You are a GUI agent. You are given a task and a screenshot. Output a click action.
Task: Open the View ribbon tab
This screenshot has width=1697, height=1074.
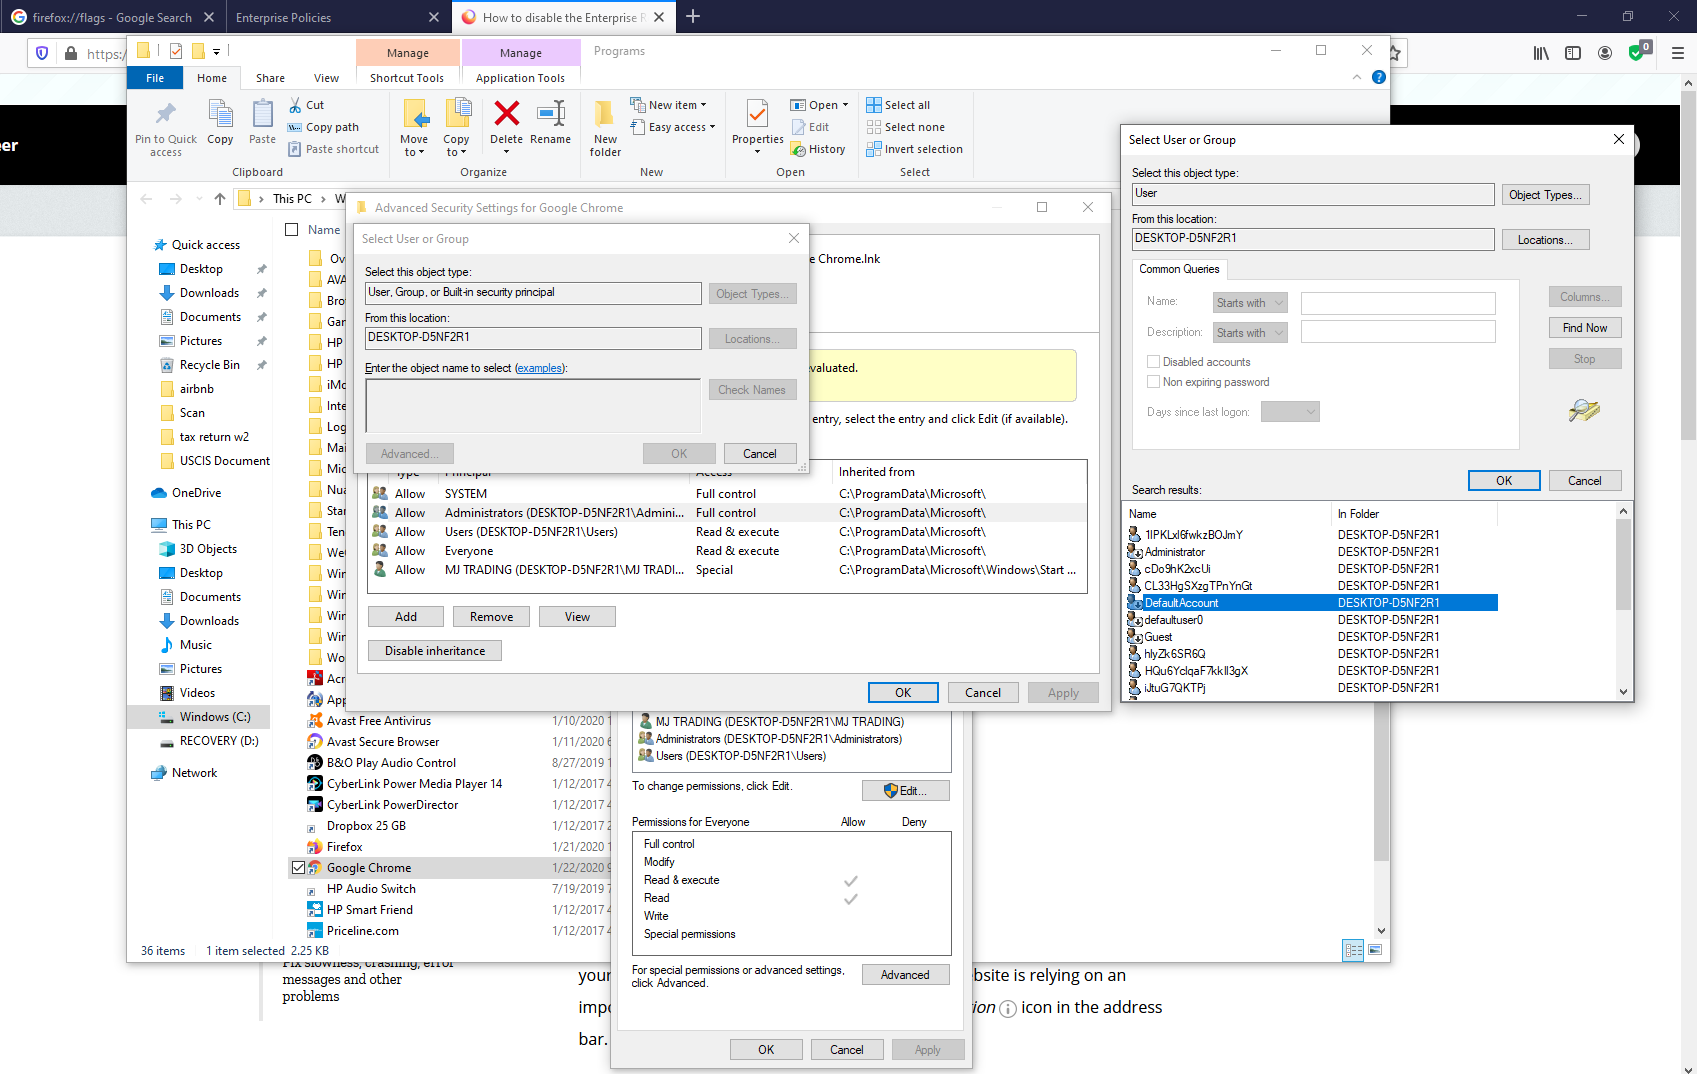click(326, 78)
